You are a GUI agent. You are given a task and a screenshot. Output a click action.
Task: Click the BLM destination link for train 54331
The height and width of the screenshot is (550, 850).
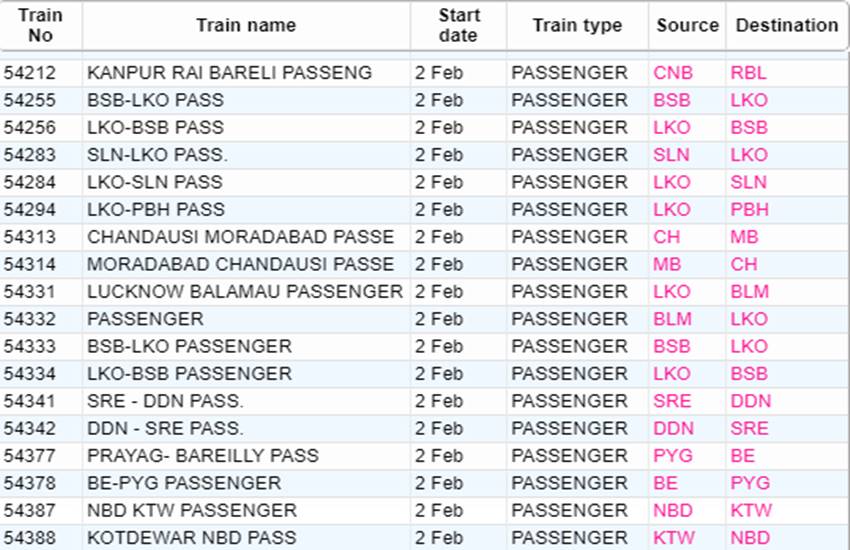pos(749,292)
